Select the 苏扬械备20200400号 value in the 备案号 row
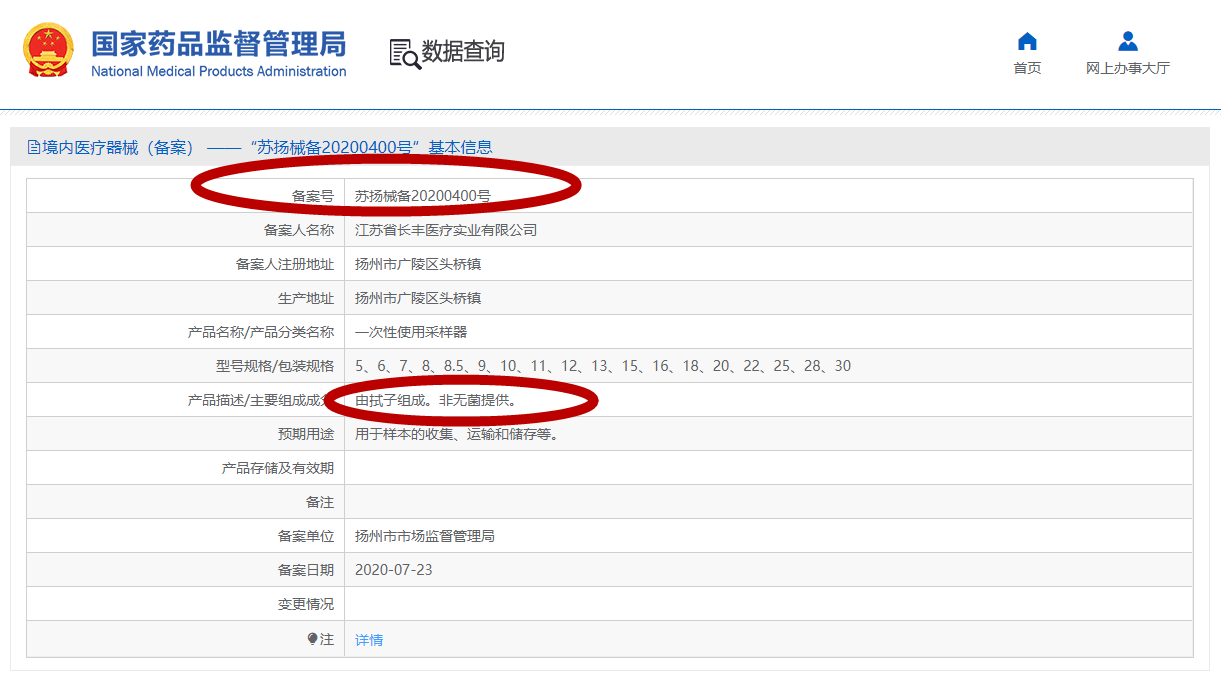 (x=423, y=197)
